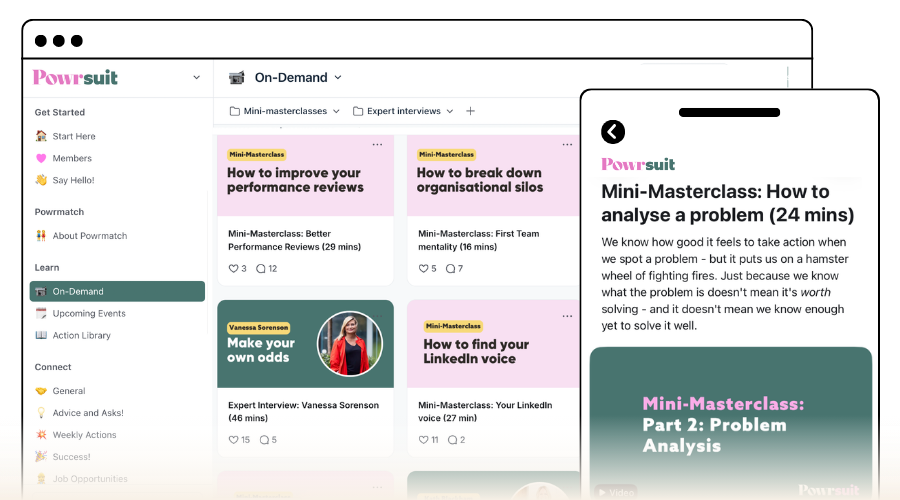The image size is (900, 500).
Task: Open Upcoming Events in sidebar
Action: point(88,313)
